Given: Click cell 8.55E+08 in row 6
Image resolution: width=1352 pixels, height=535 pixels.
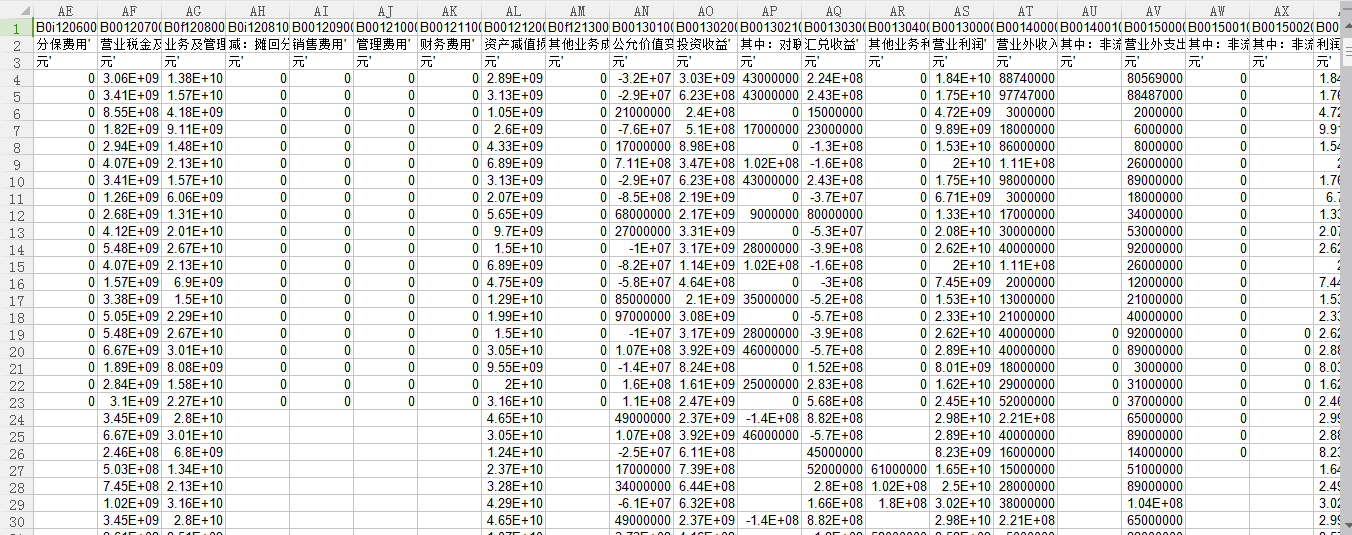Looking at the screenshot, I should pyautogui.click(x=130, y=113).
